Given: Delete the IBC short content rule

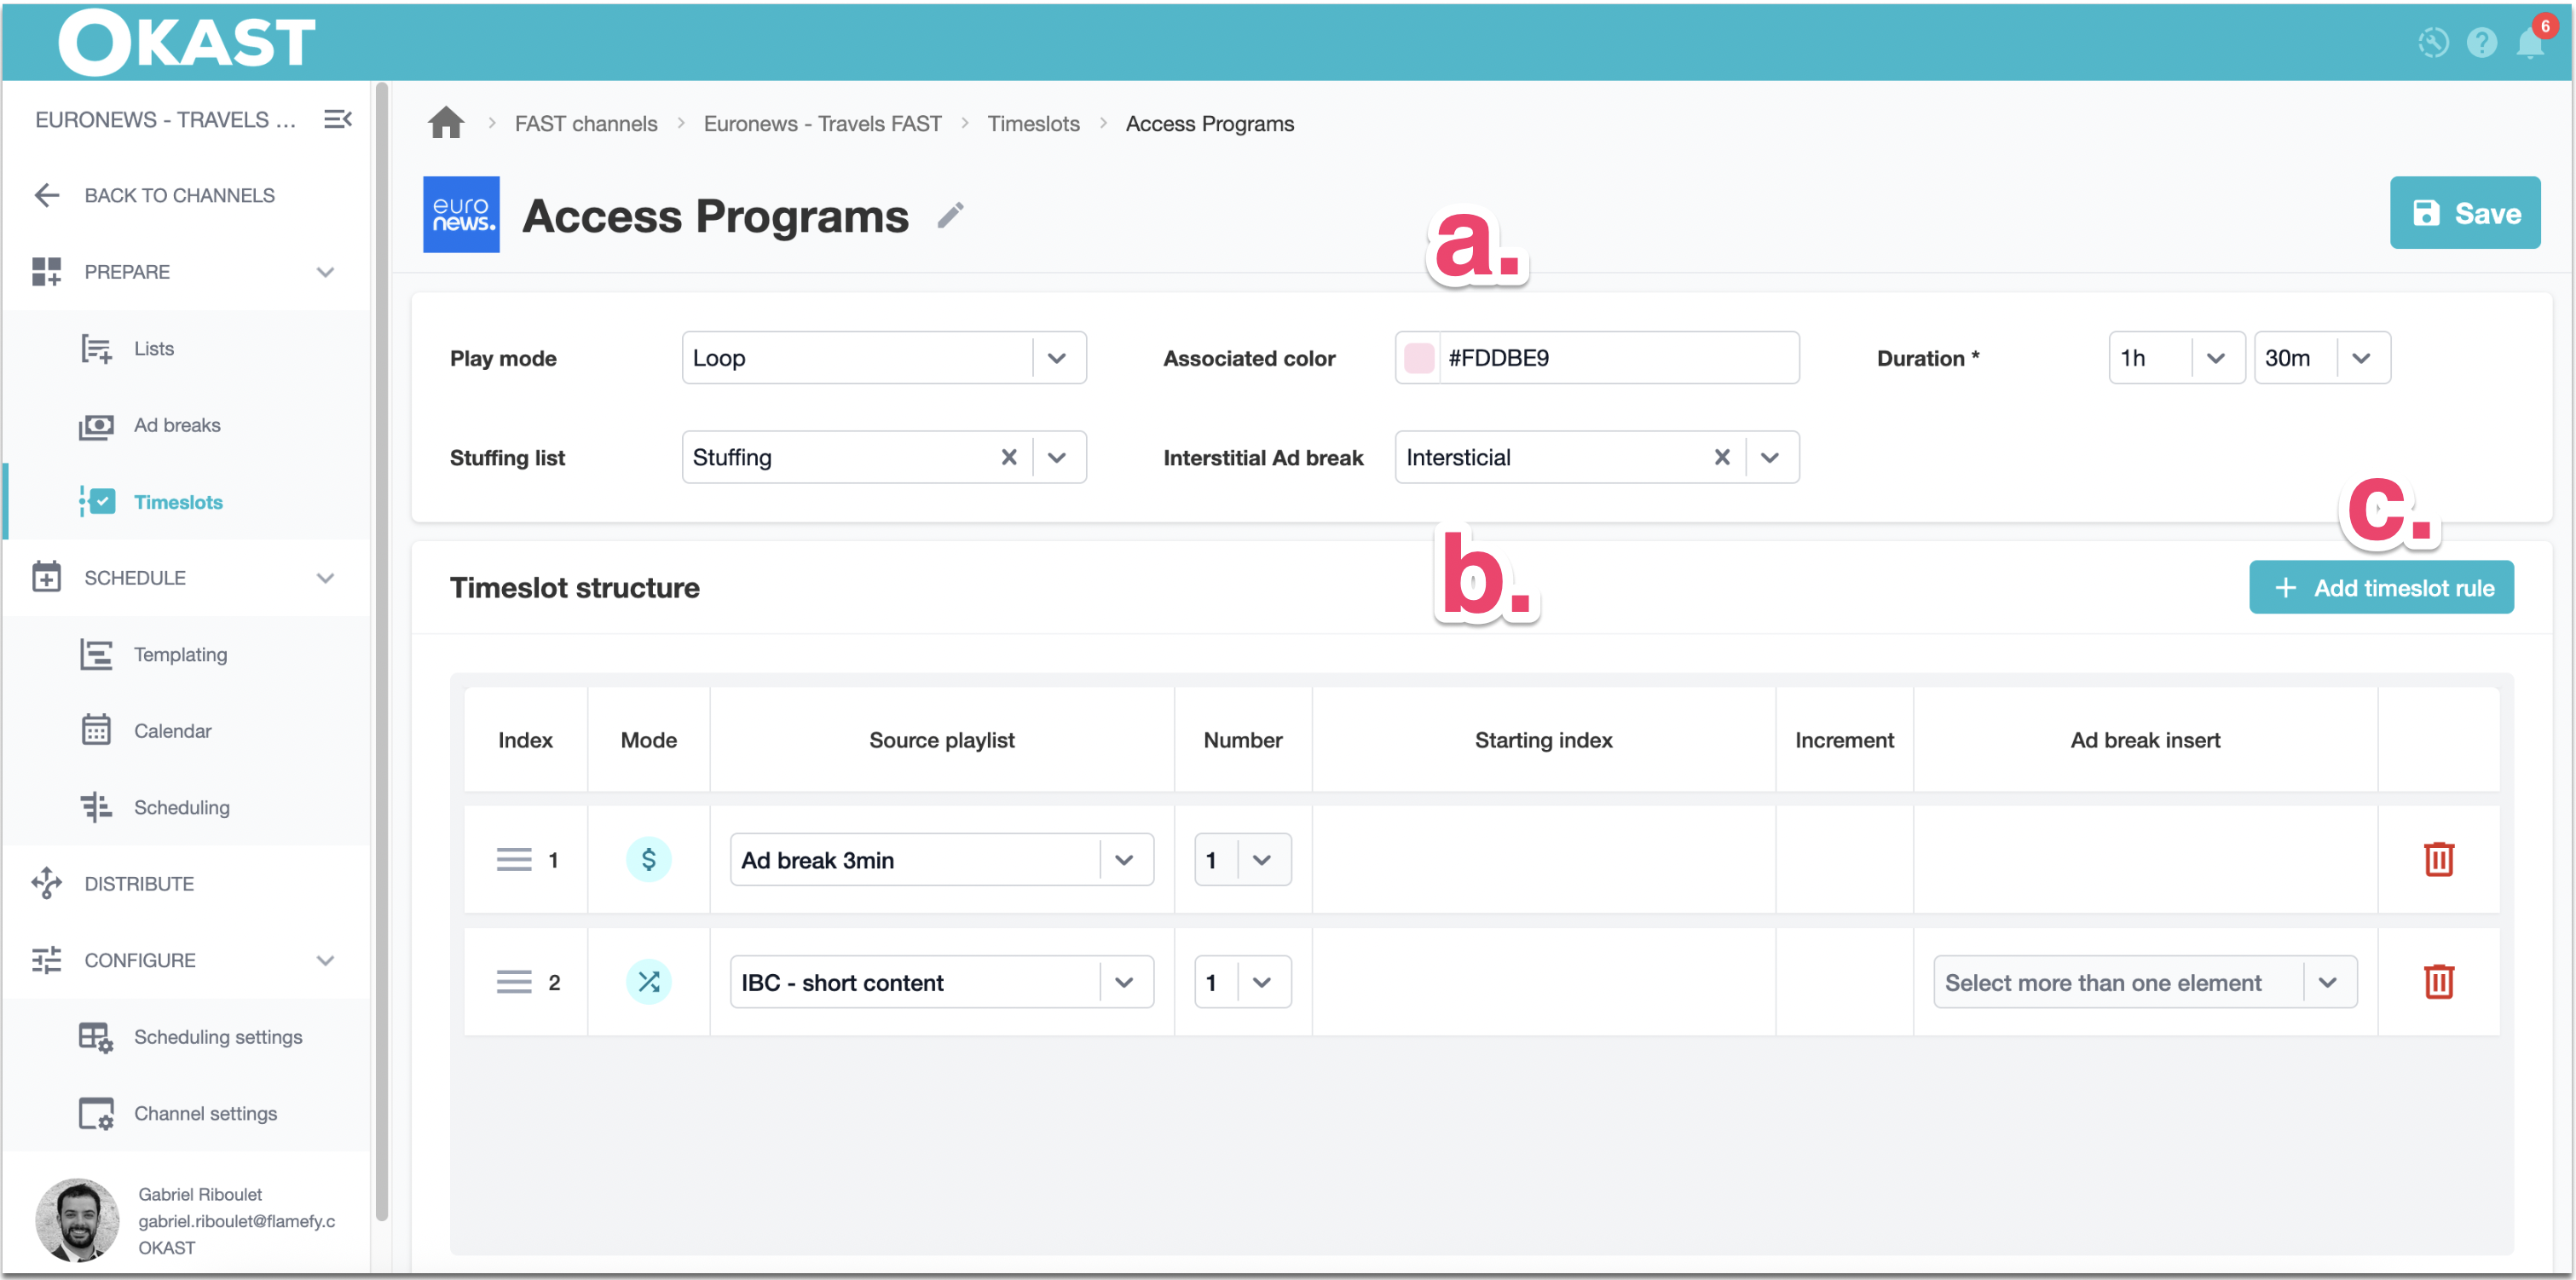Looking at the screenshot, I should click(2438, 982).
